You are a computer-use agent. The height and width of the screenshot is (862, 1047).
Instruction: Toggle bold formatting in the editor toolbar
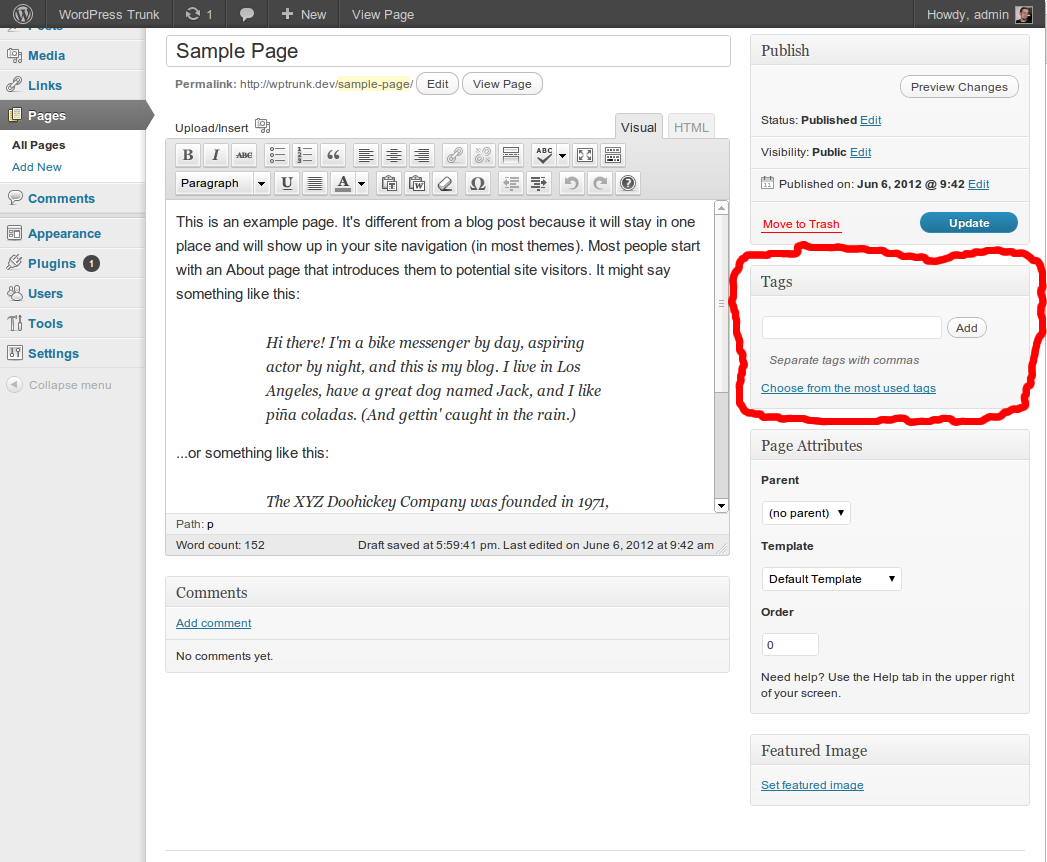[x=187, y=155]
